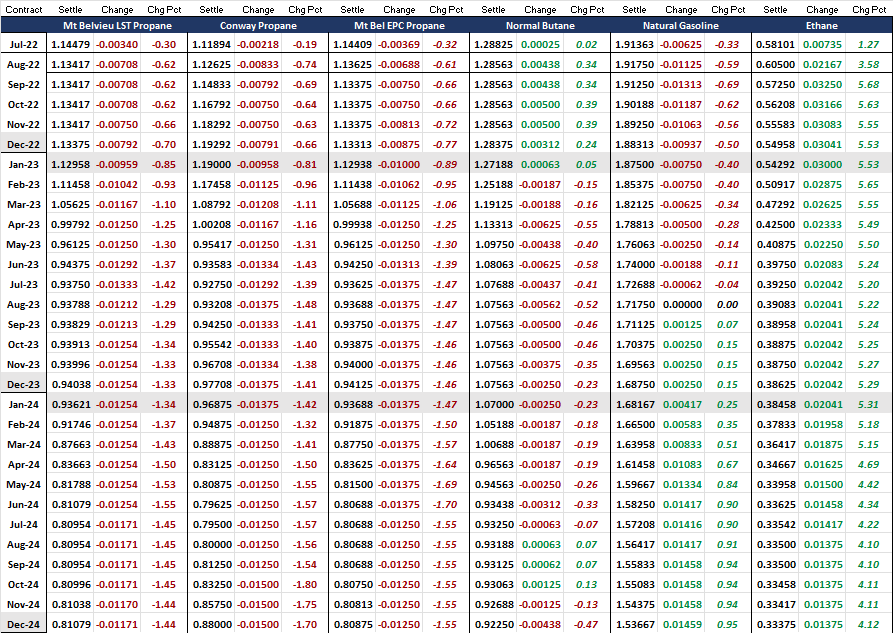Select Jul-22 EPC Propane settle 1.14409
Viewport: 893px width, 633px height.
(x=353, y=44)
